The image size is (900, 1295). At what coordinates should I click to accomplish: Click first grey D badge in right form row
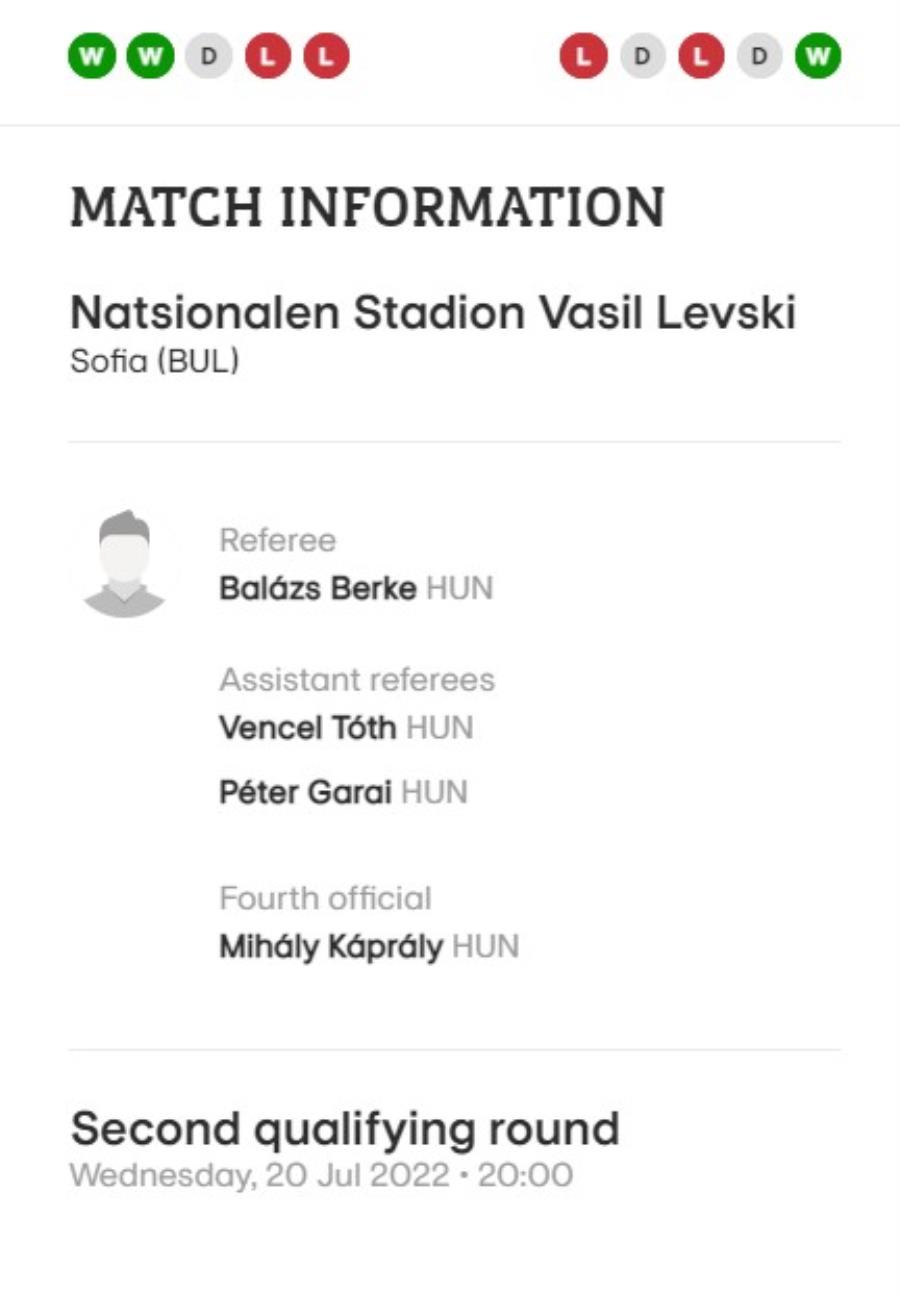[x=643, y=56]
